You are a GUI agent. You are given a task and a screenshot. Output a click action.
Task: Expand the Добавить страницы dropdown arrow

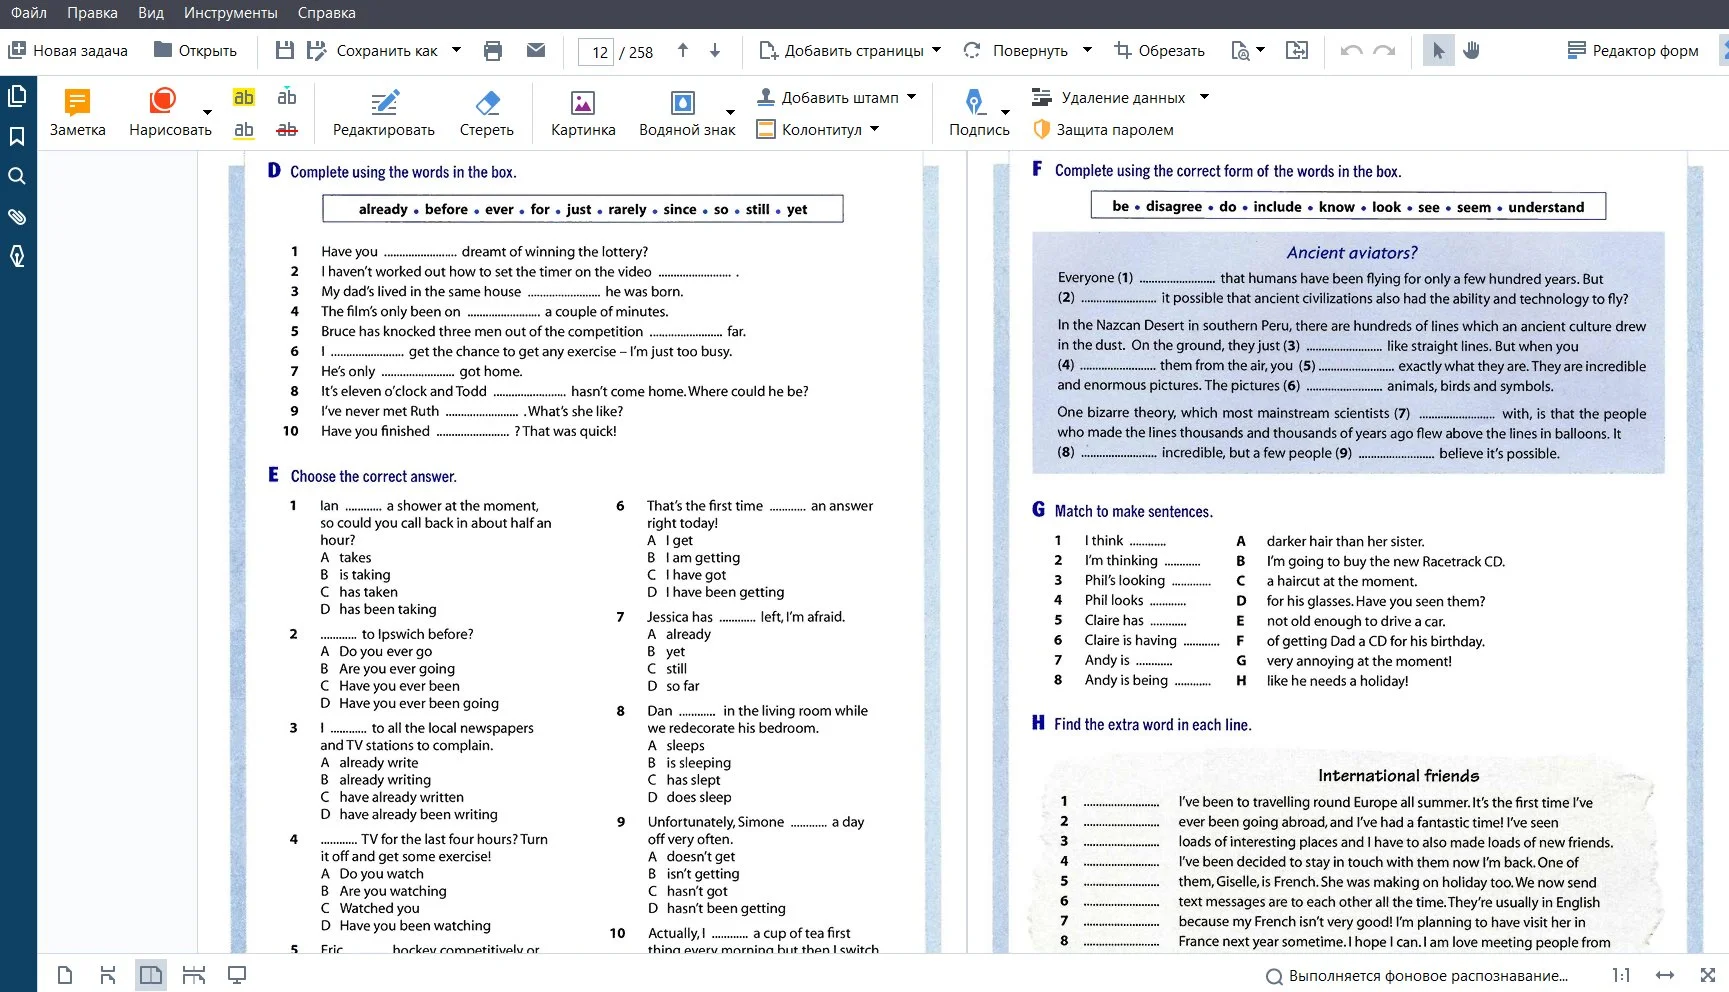937,49
